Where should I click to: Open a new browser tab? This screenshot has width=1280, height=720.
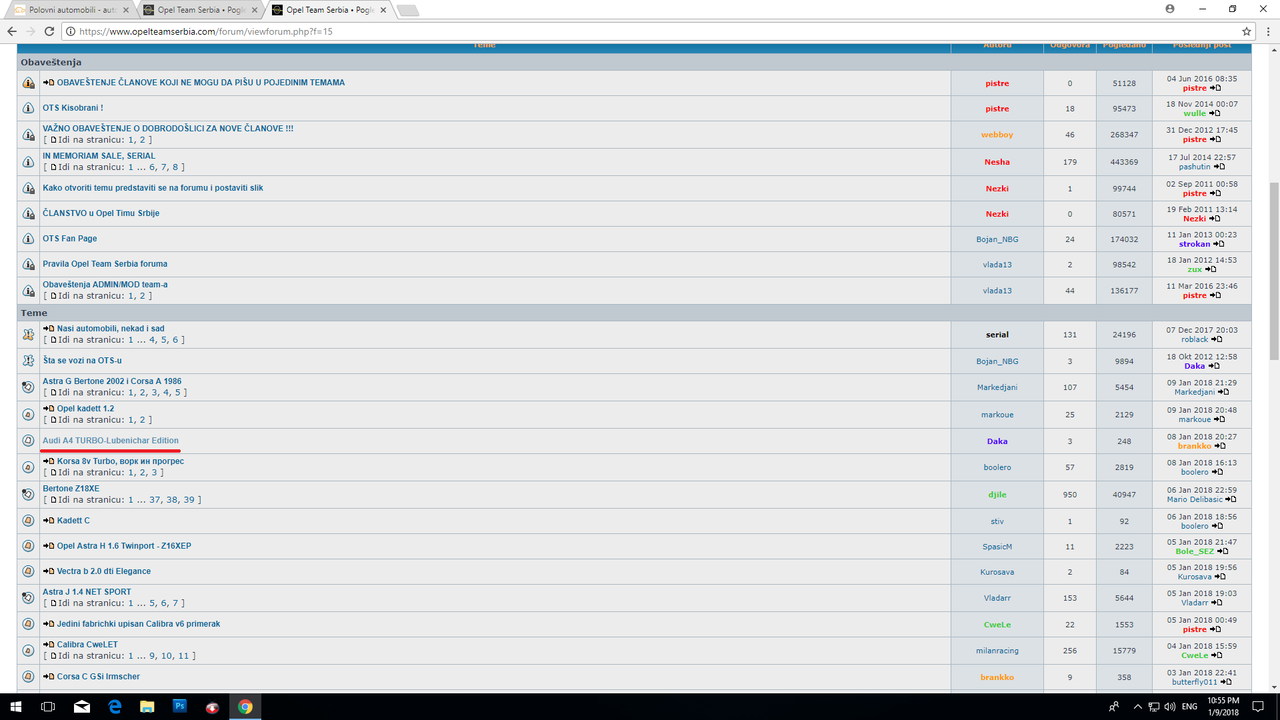pyautogui.click(x=408, y=11)
